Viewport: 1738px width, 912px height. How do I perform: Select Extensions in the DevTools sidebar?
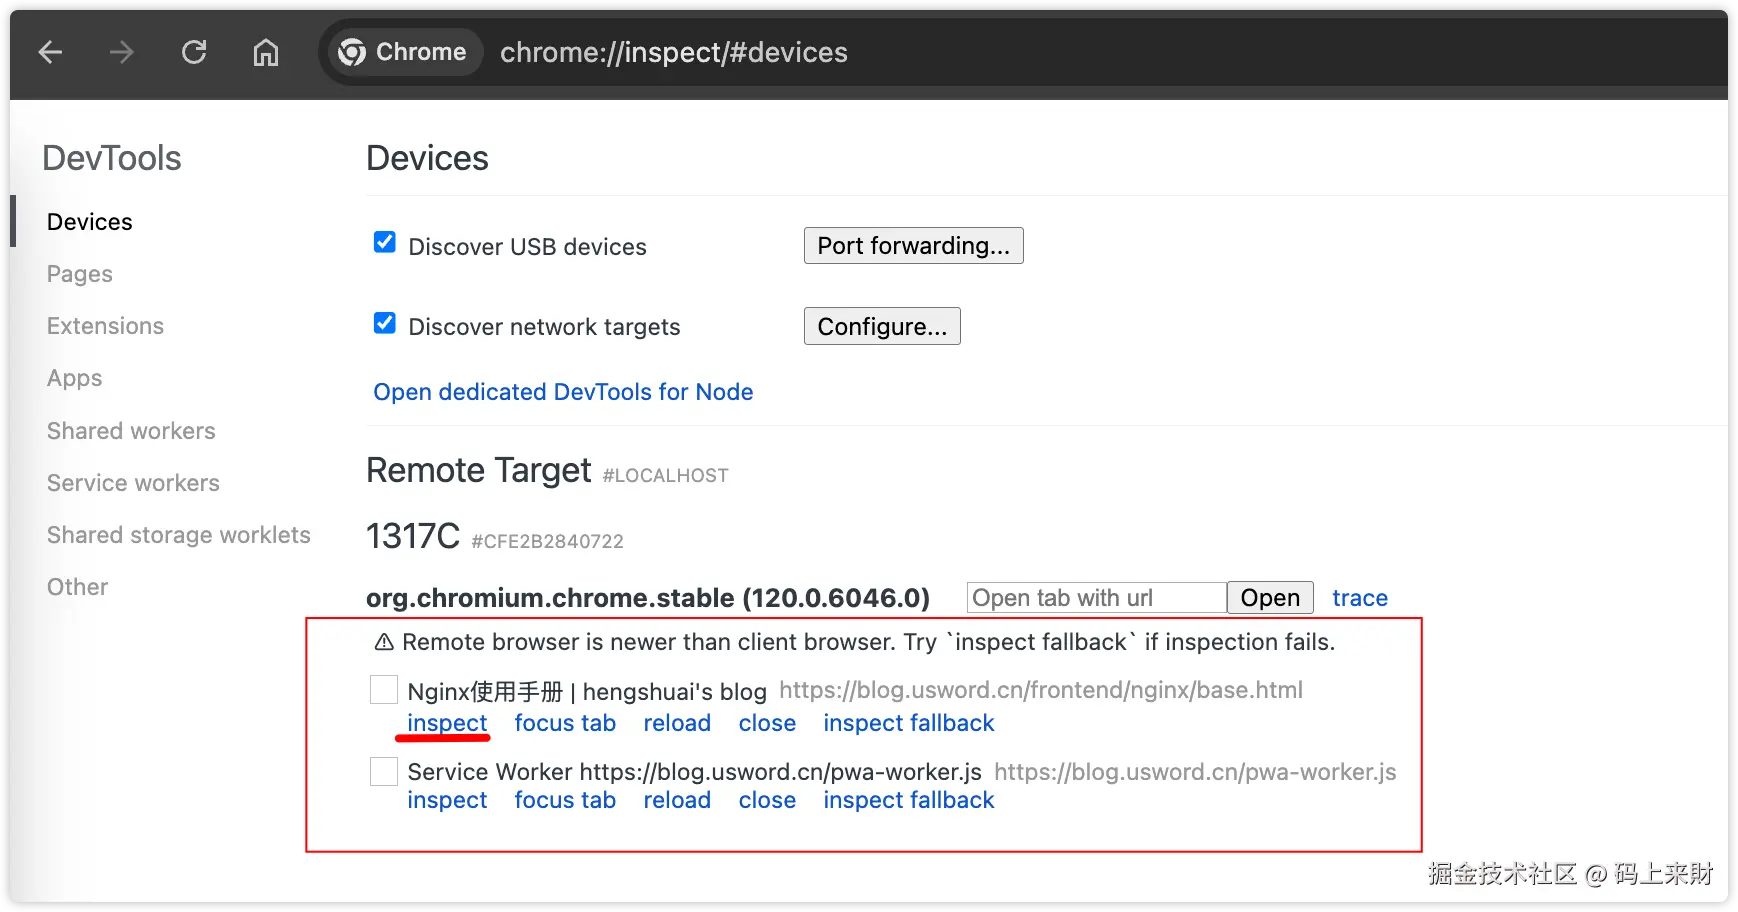(105, 326)
